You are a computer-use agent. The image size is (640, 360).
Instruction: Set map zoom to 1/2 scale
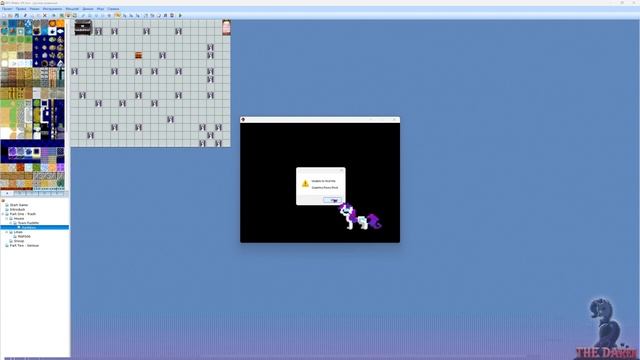(x=124, y=16)
